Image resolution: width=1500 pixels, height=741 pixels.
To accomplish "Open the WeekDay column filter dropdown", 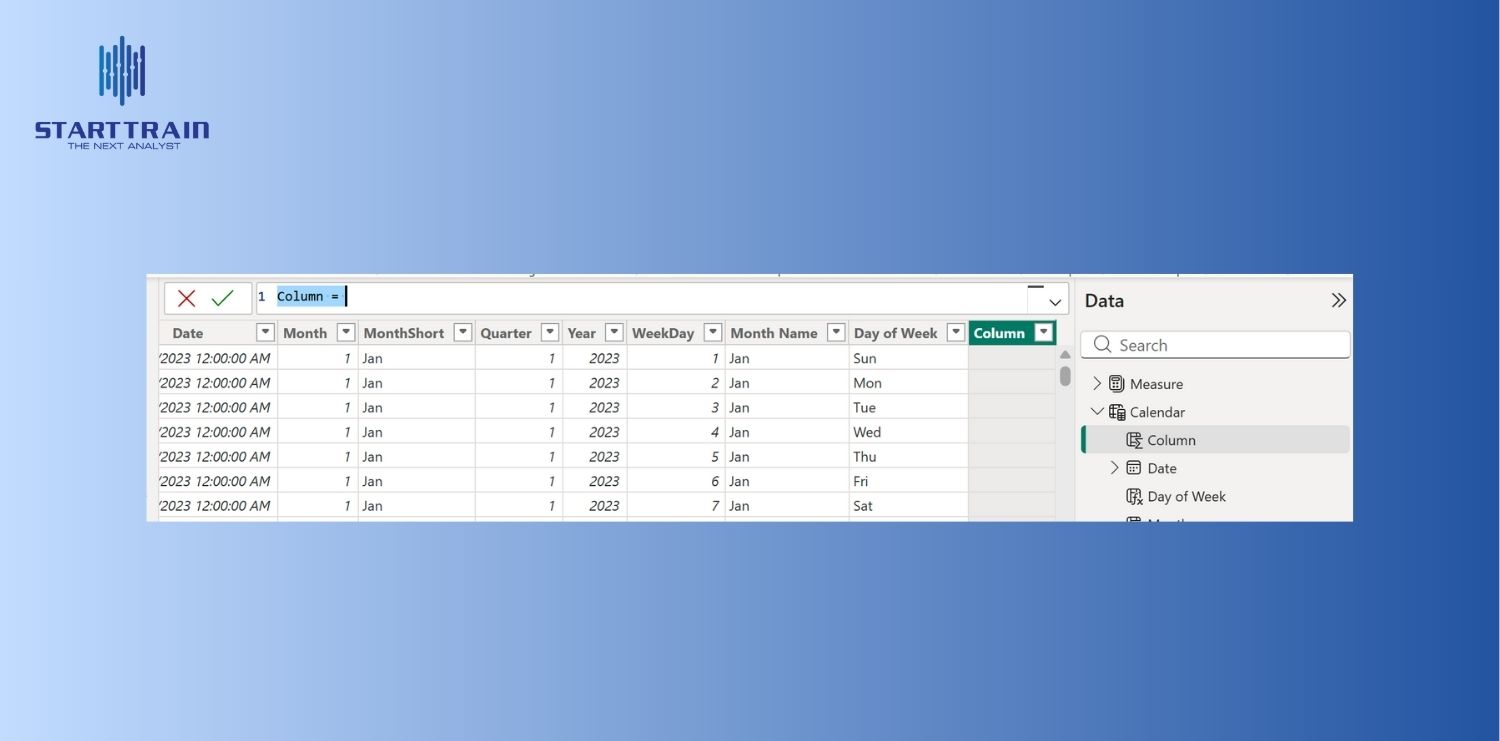I will tap(713, 331).
